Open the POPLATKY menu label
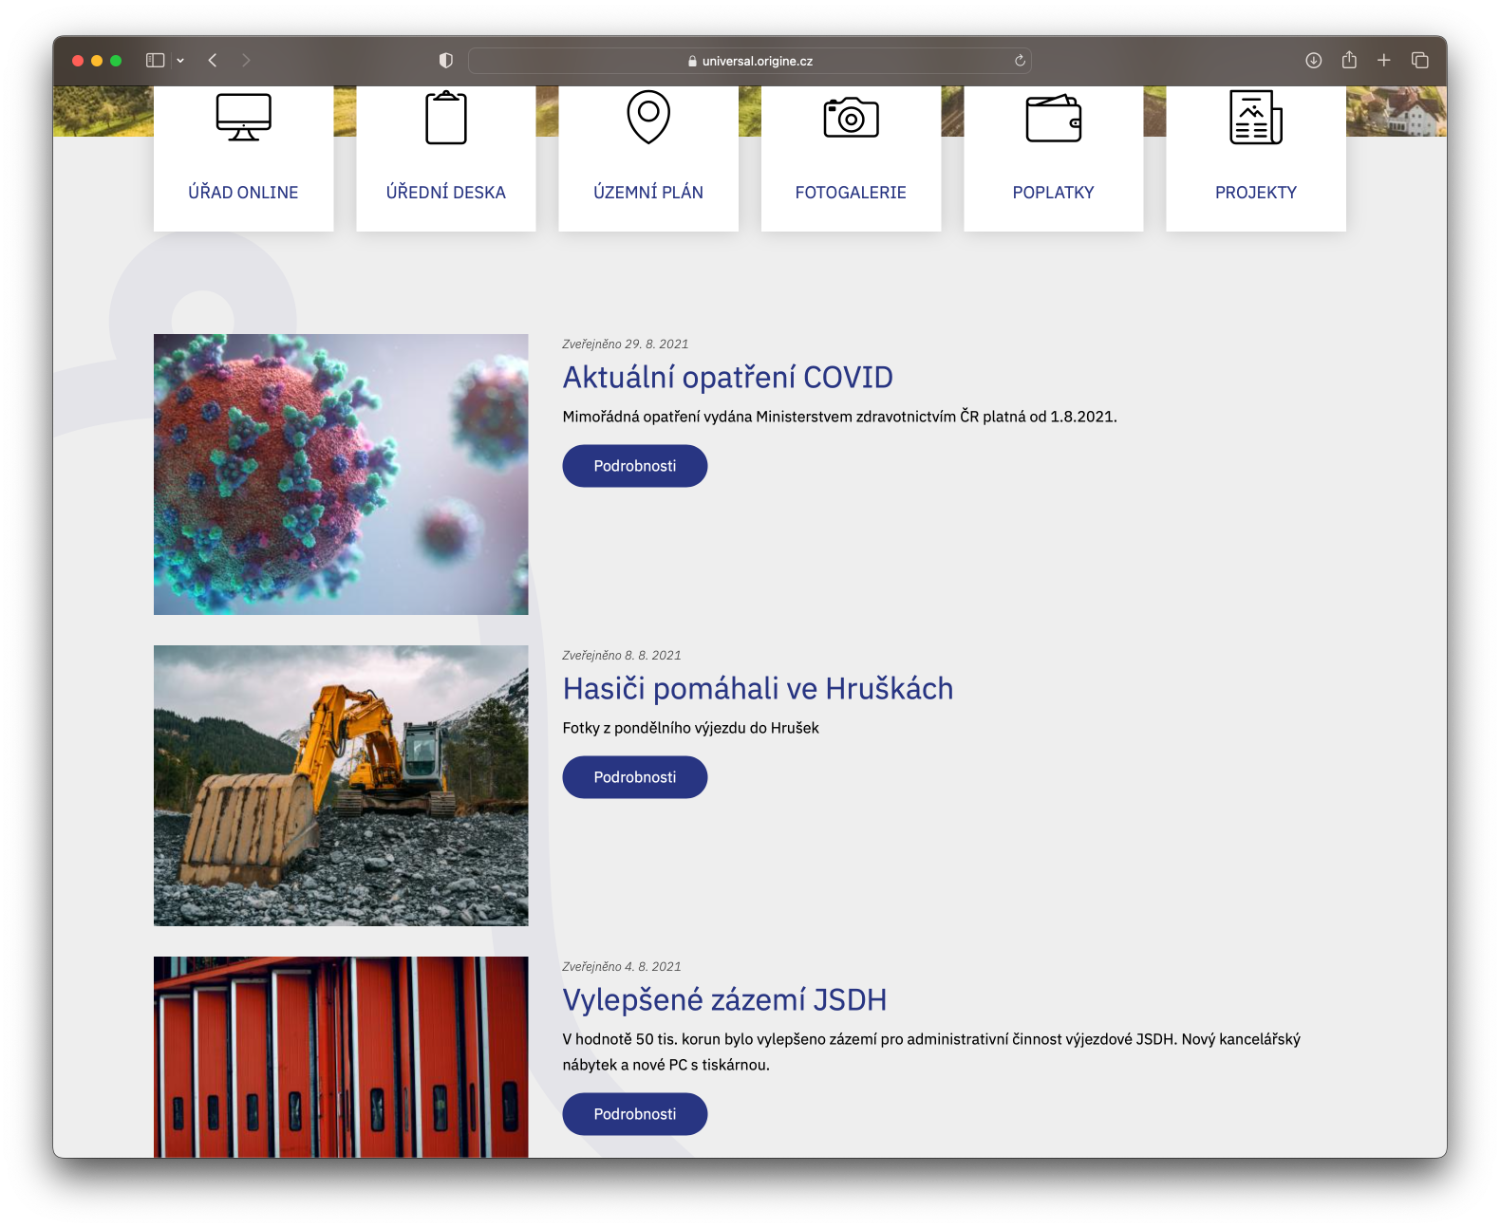Viewport: 1500px width, 1228px height. [x=1053, y=192]
